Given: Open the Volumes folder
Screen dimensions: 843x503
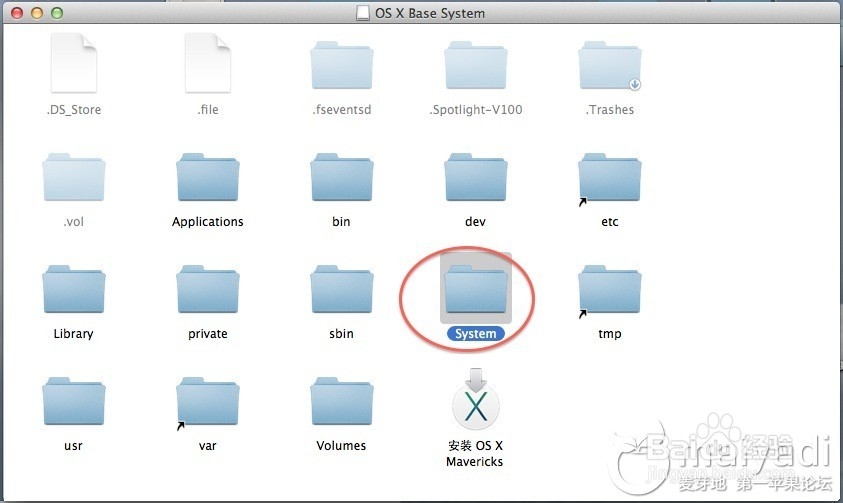Looking at the screenshot, I should tap(342, 402).
